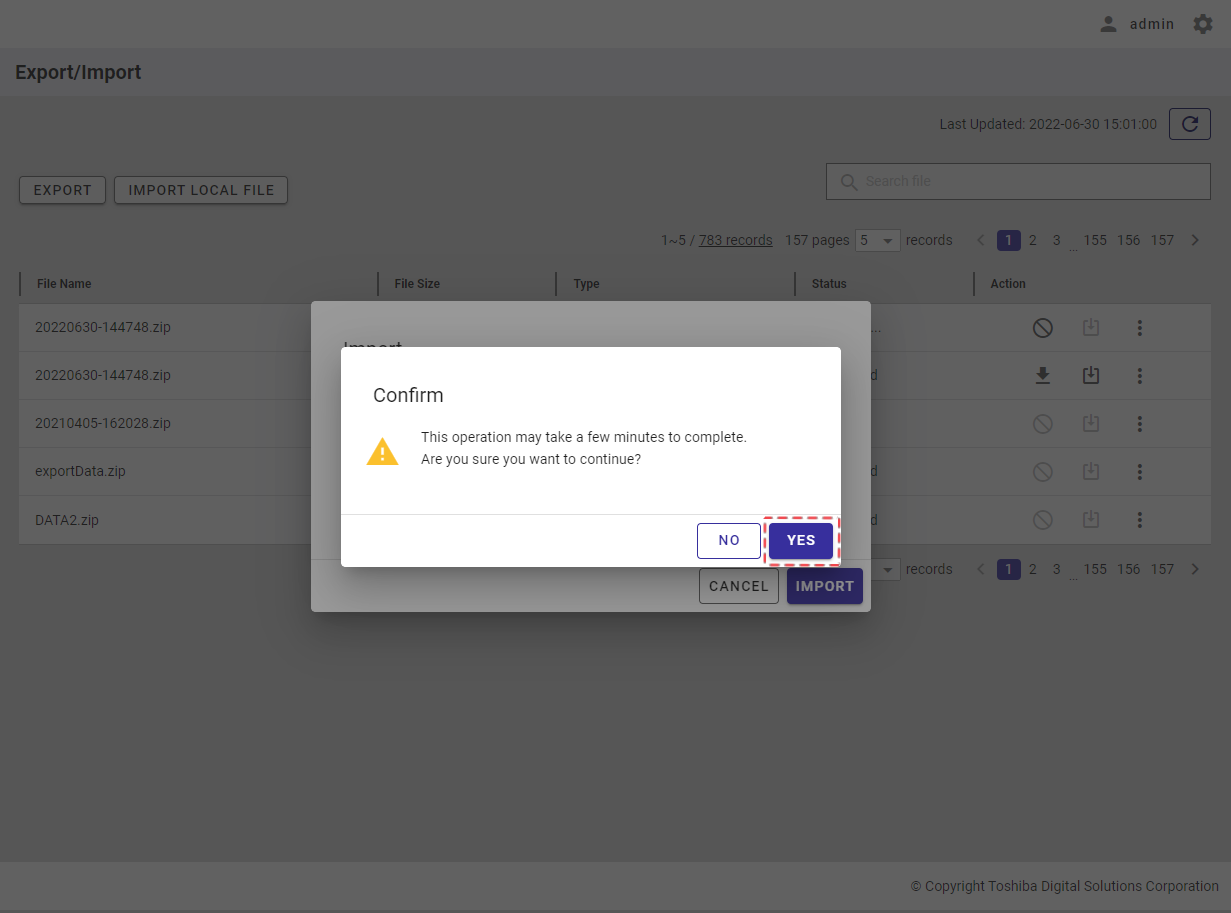
Task: Expand bottom records-per-page dropdown
Action: 886,569
